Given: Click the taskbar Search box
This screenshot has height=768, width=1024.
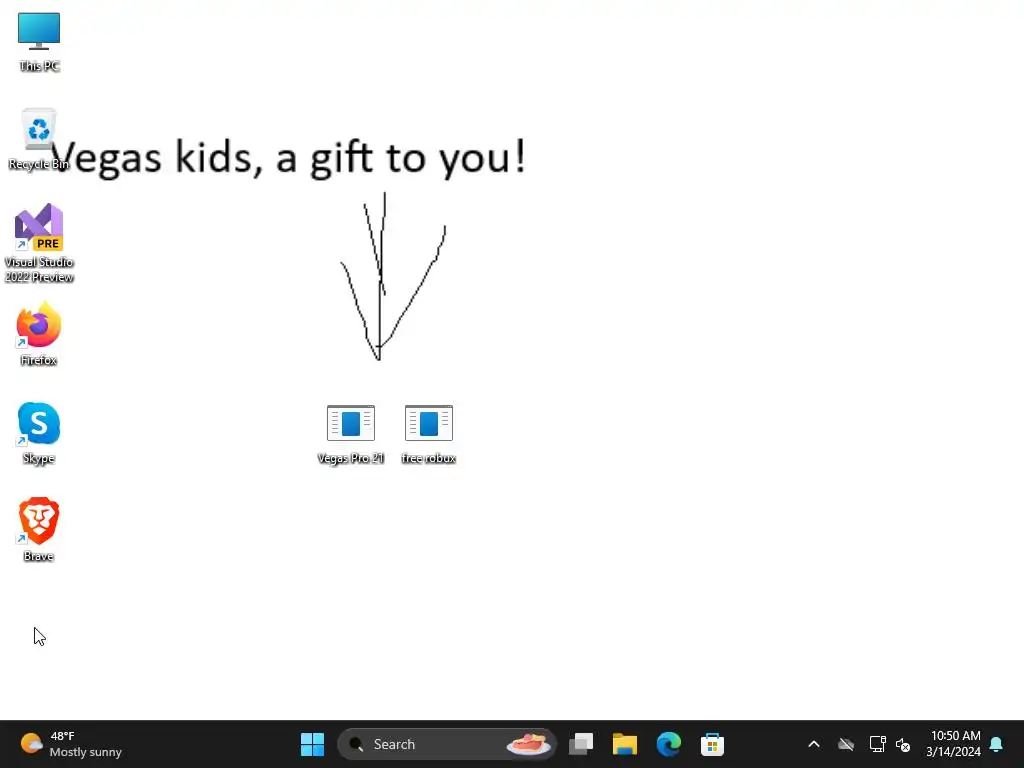Looking at the screenshot, I should pyautogui.click(x=447, y=744).
